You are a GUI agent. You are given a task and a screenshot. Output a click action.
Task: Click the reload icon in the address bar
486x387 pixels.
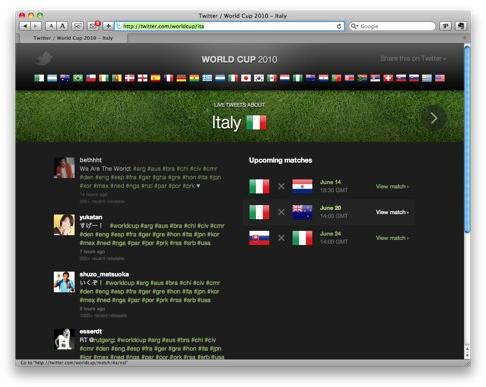(339, 26)
